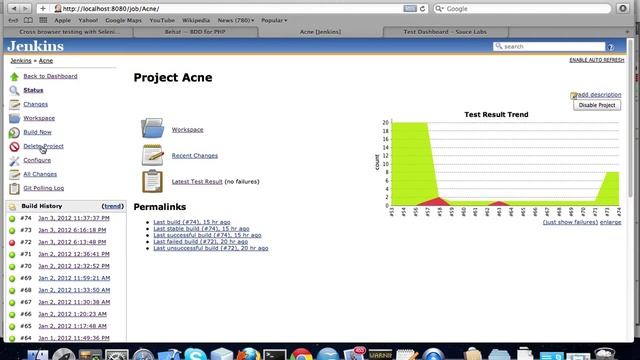Open build #71 Jan 2, 2012 12:36:41 PM

click(x=74, y=254)
